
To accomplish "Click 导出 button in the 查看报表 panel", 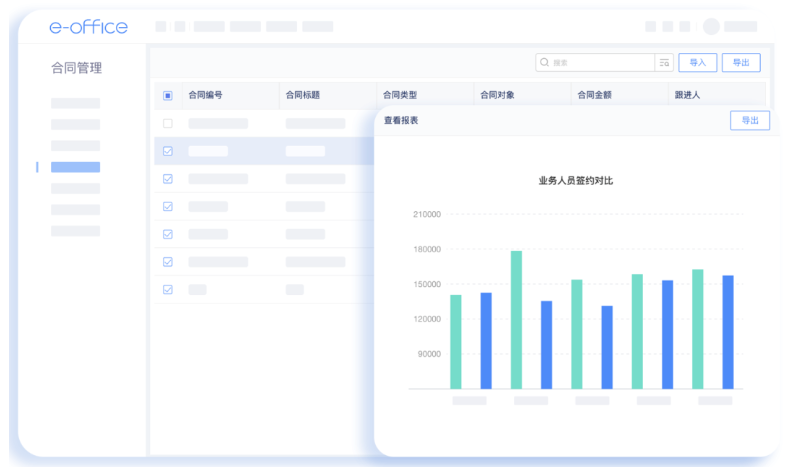I will point(749,120).
